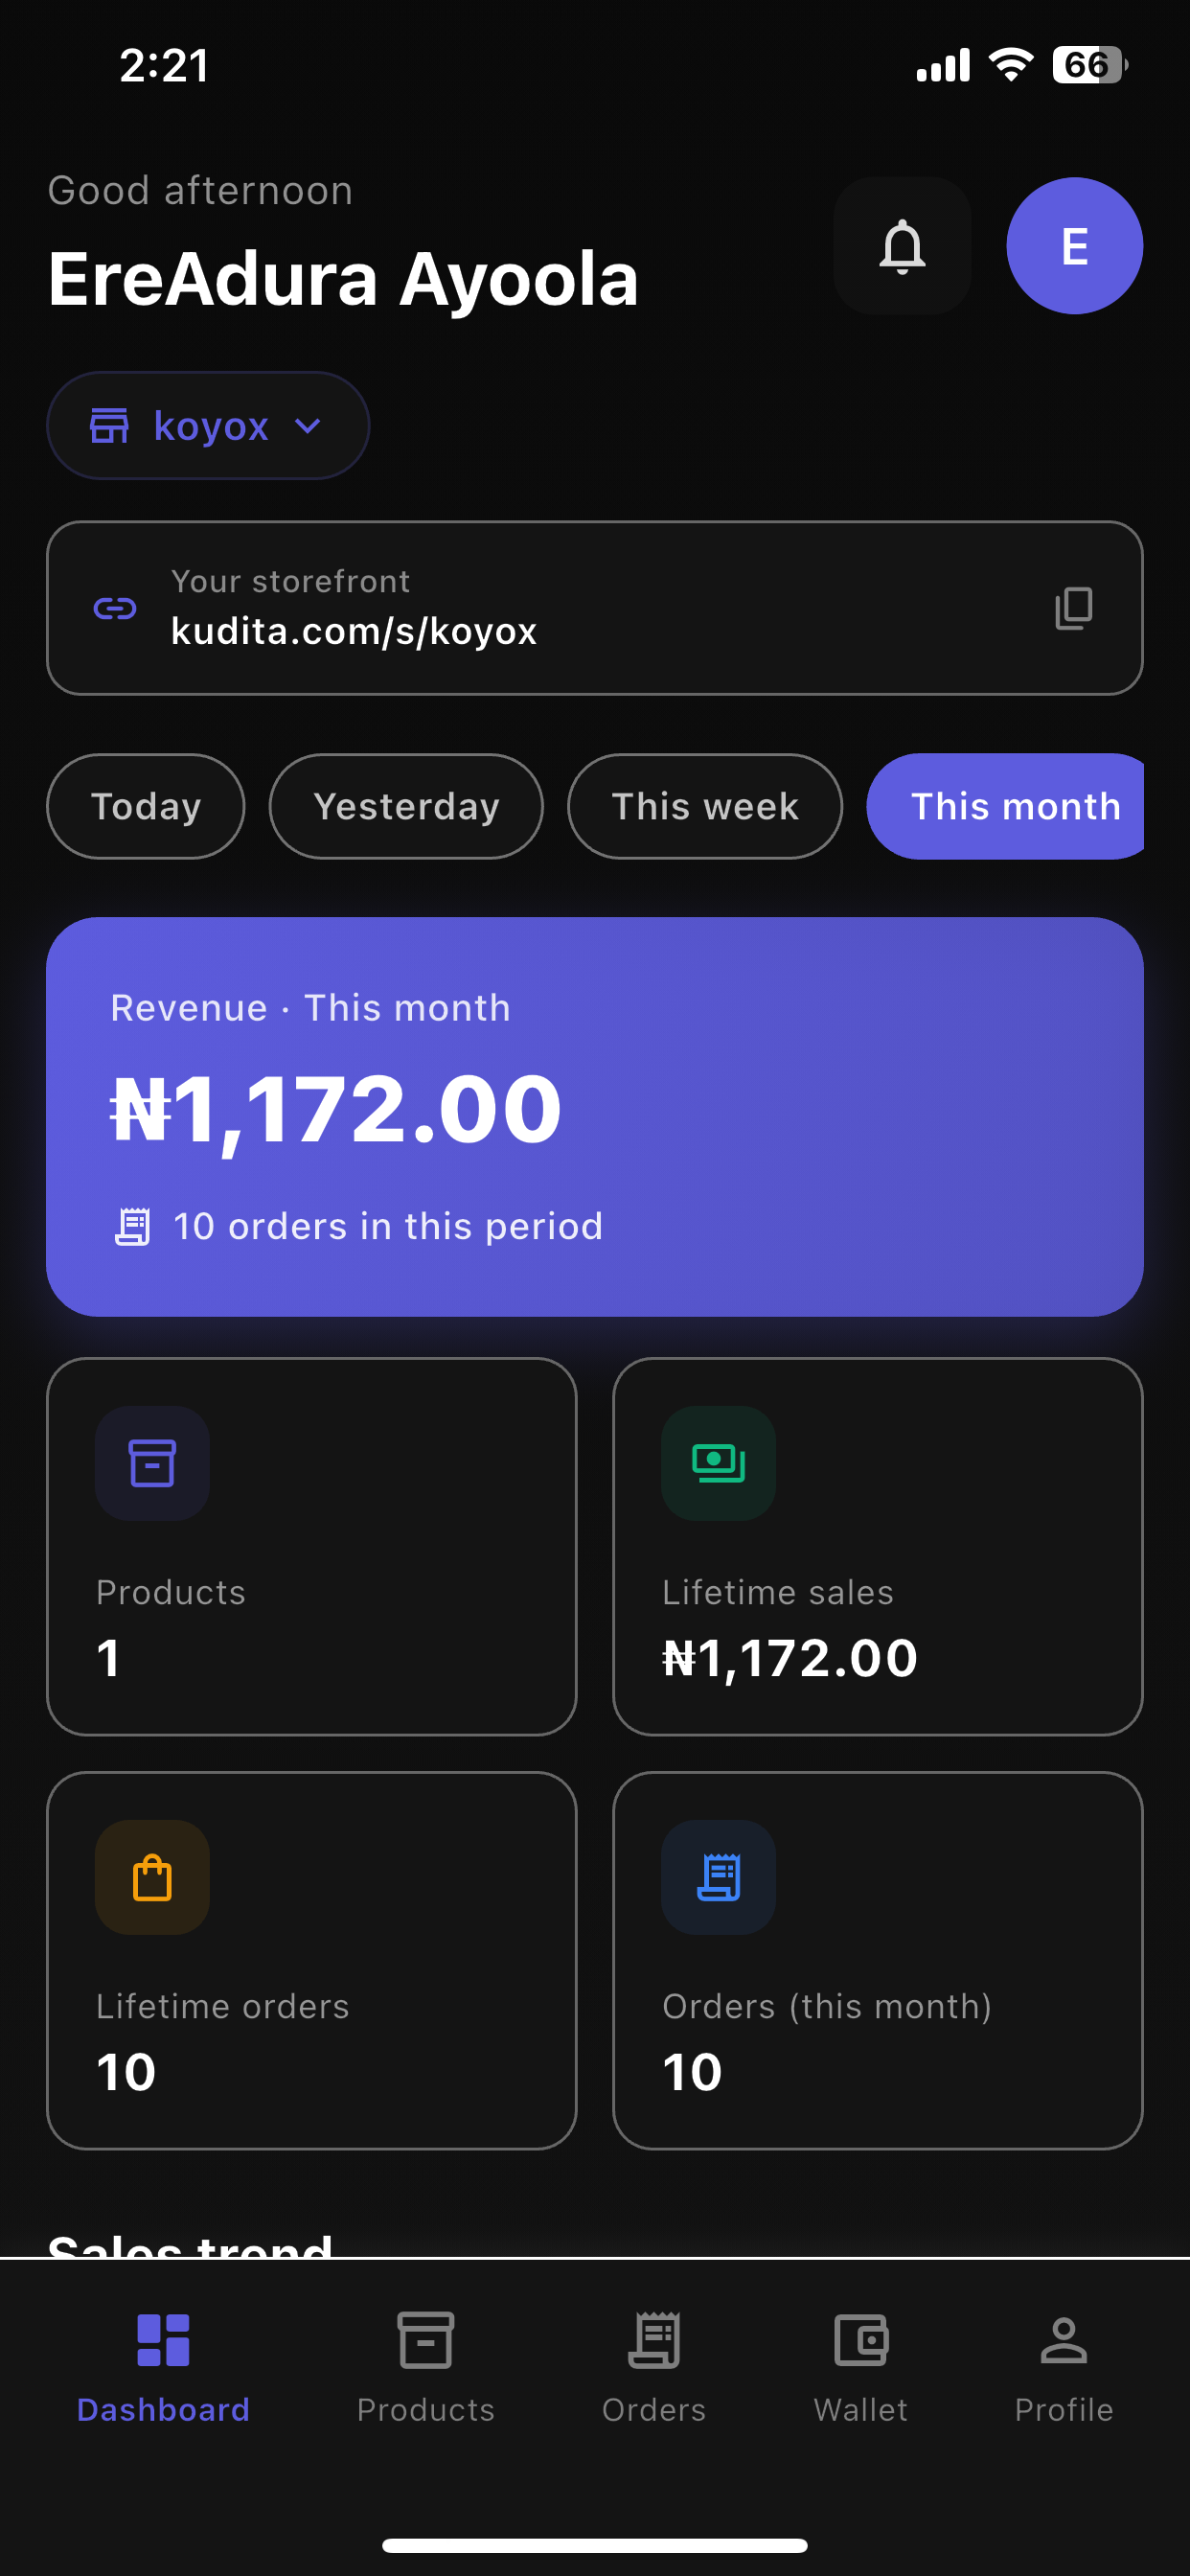Select the This week period filter
This screenshot has height=2576, width=1190.
point(705,806)
